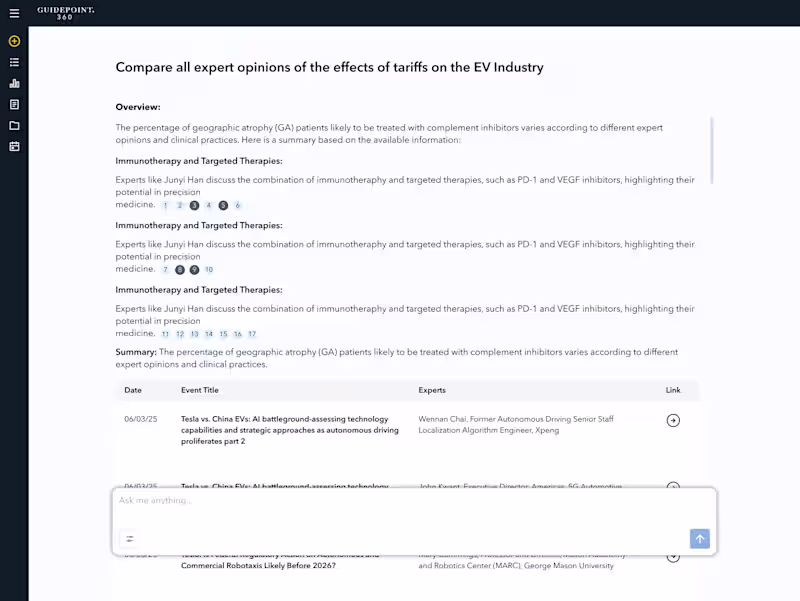
Task: Click the Guidepoint 360 logo
Action: point(66,12)
